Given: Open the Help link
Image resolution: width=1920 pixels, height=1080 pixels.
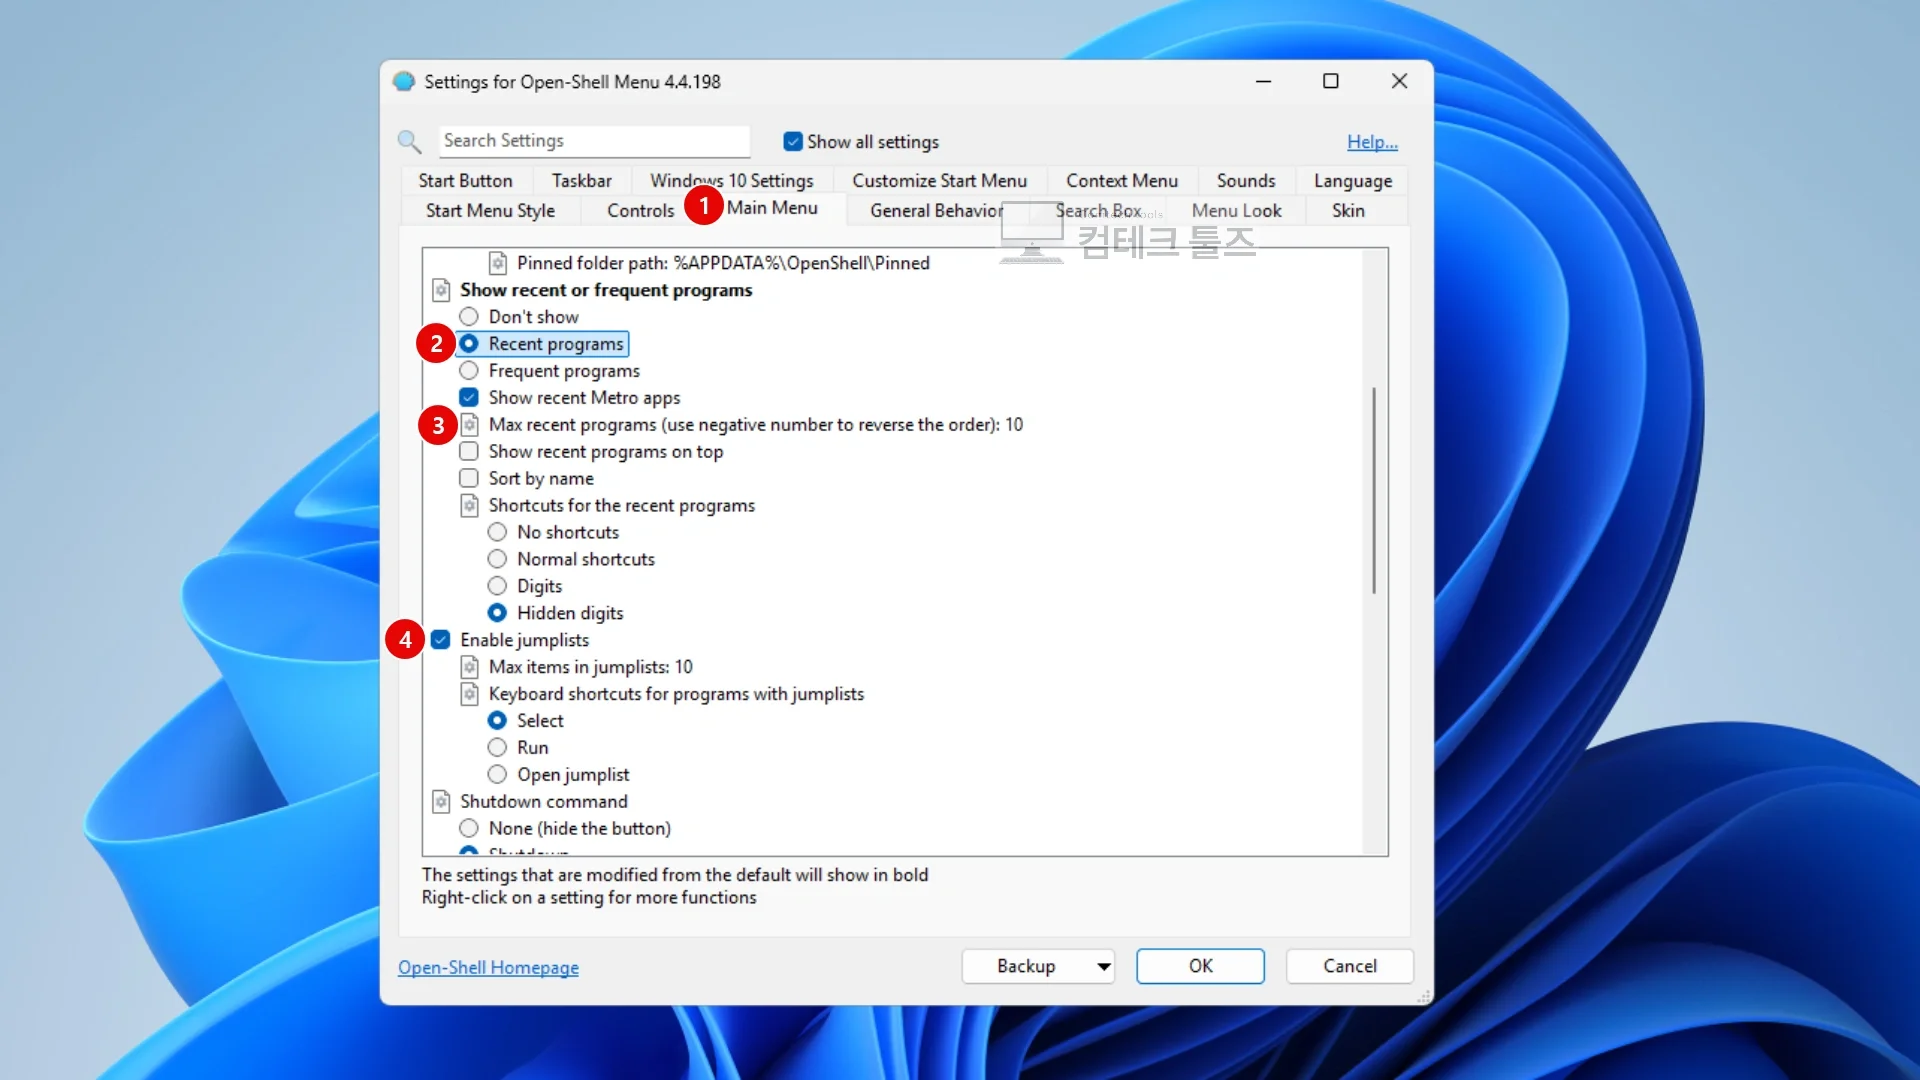Looking at the screenshot, I should pos(1372,142).
